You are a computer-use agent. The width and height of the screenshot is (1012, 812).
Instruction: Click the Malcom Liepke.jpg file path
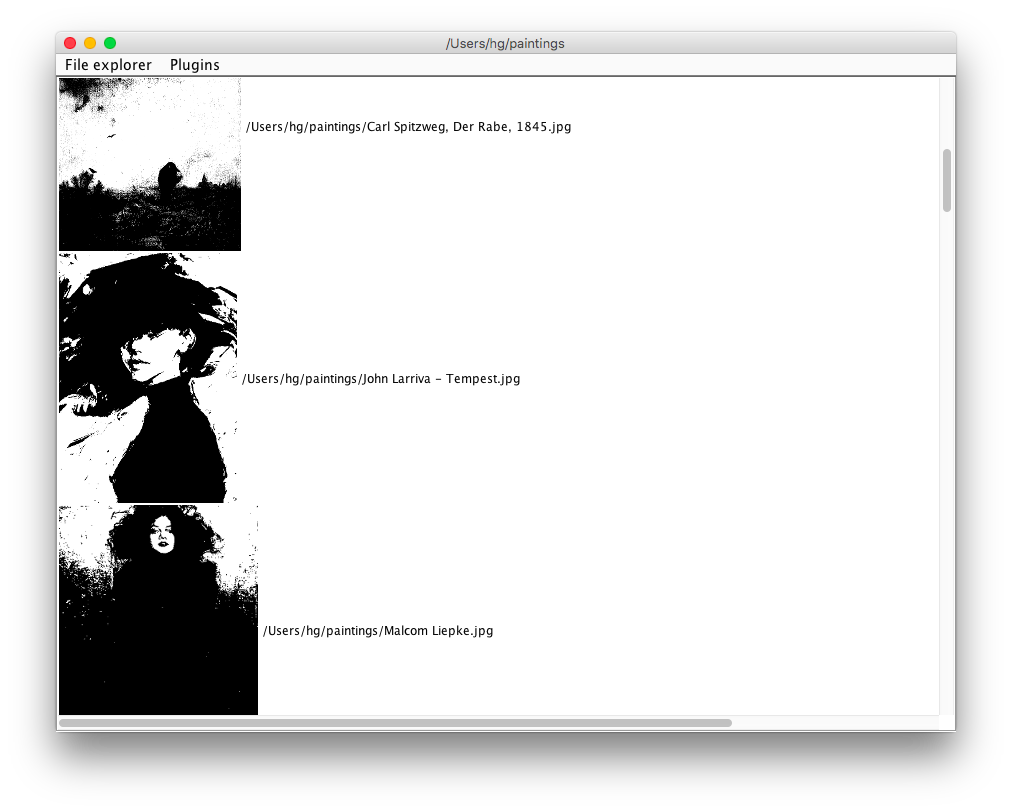click(378, 631)
